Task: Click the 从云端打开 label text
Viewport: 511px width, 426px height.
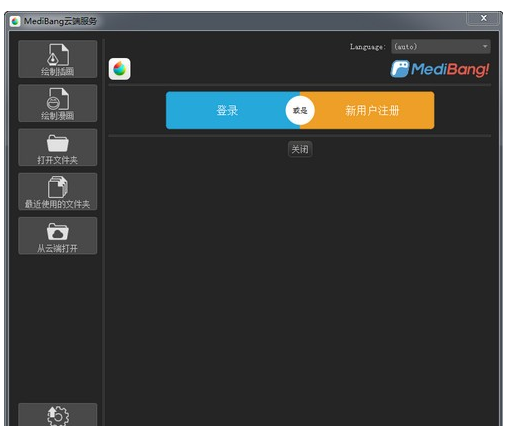Action: tap(58, 248)
